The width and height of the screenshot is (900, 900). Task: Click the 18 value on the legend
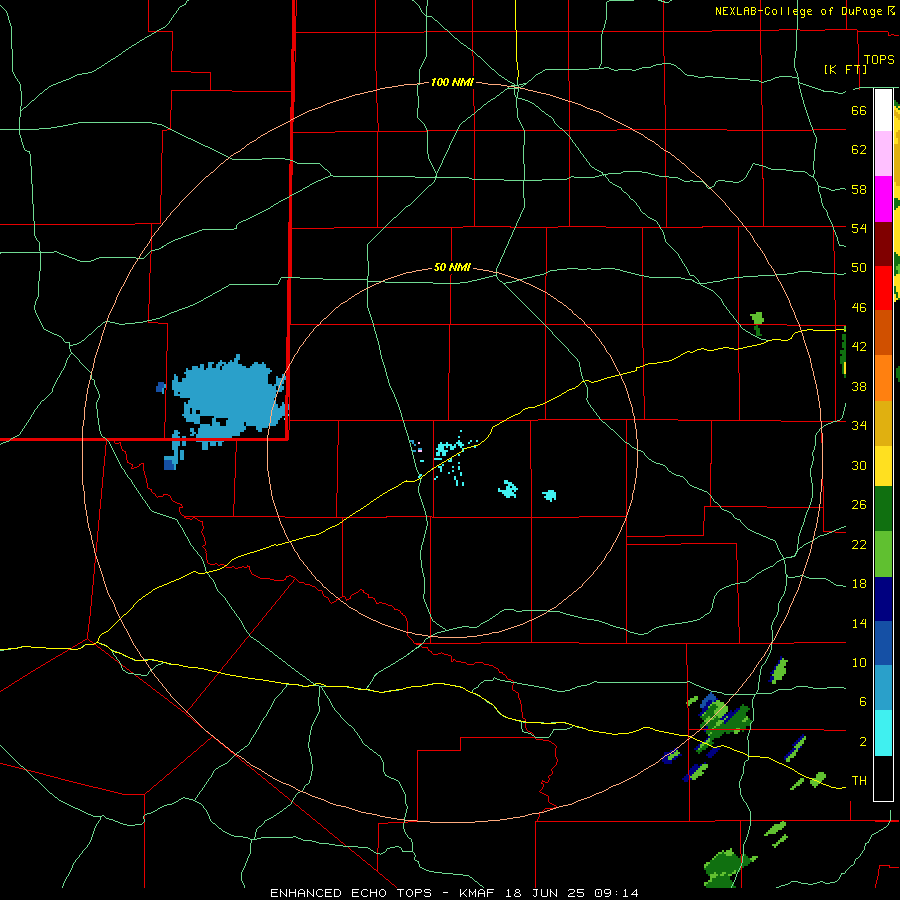pyautogui.click(x=859, y=584)
